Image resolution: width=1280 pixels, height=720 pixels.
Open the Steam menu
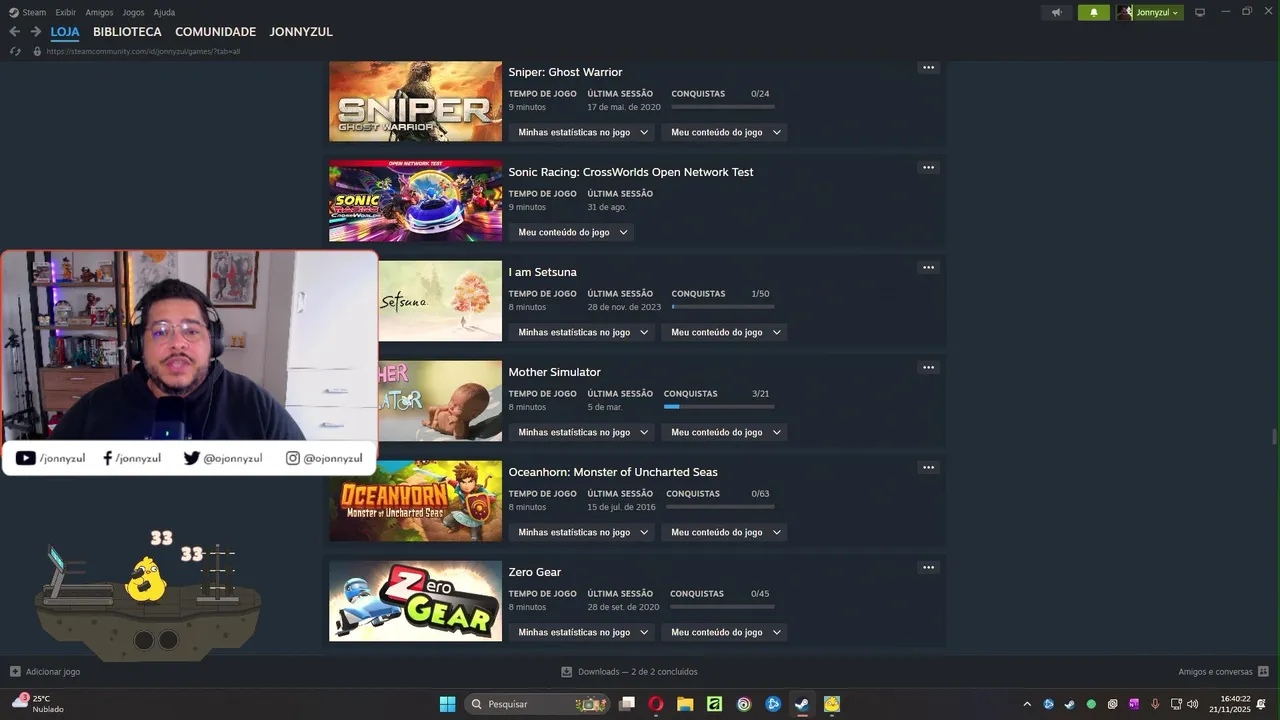[28, 13]
